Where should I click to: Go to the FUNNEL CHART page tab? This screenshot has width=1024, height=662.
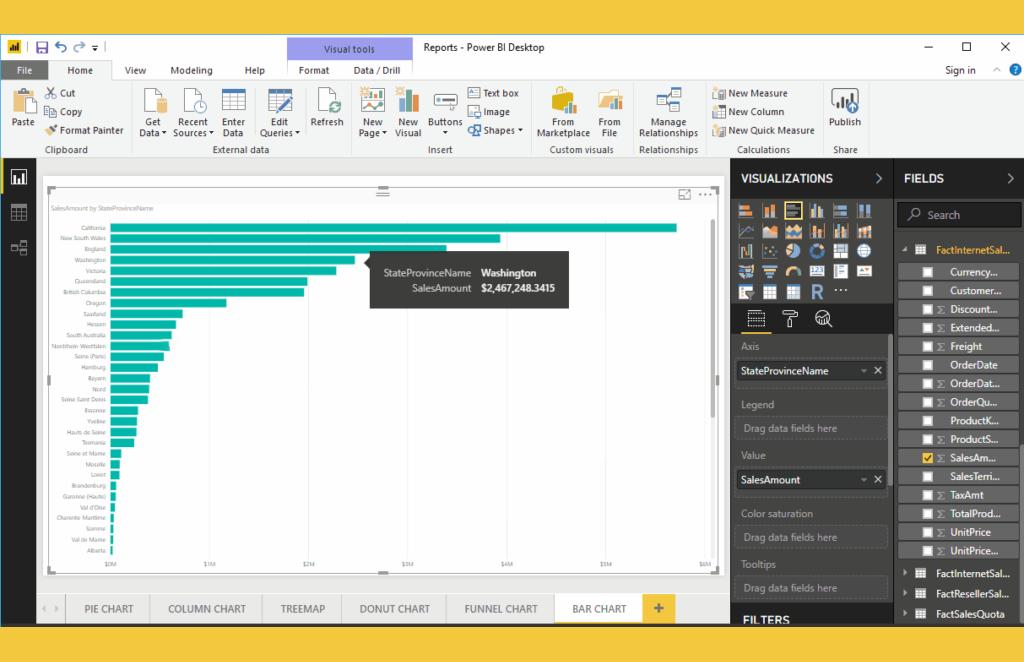tap(501, 608)
